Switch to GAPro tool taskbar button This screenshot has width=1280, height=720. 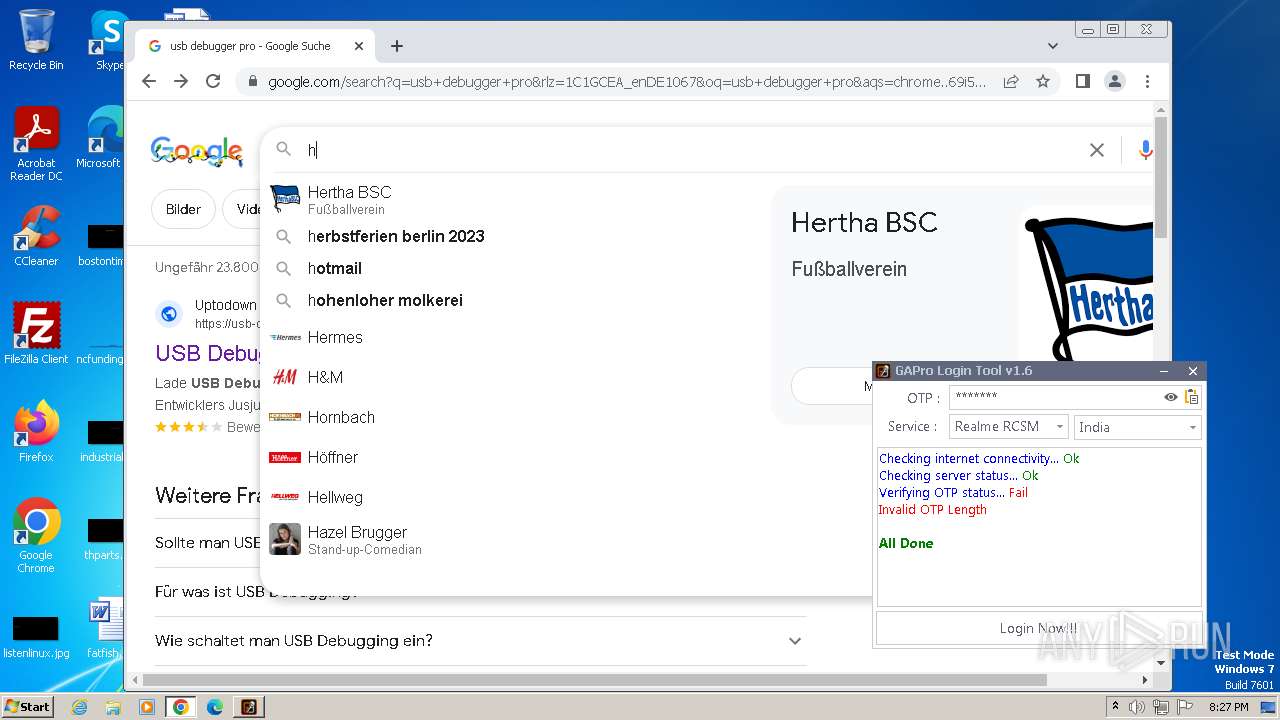tap(249, 707)
